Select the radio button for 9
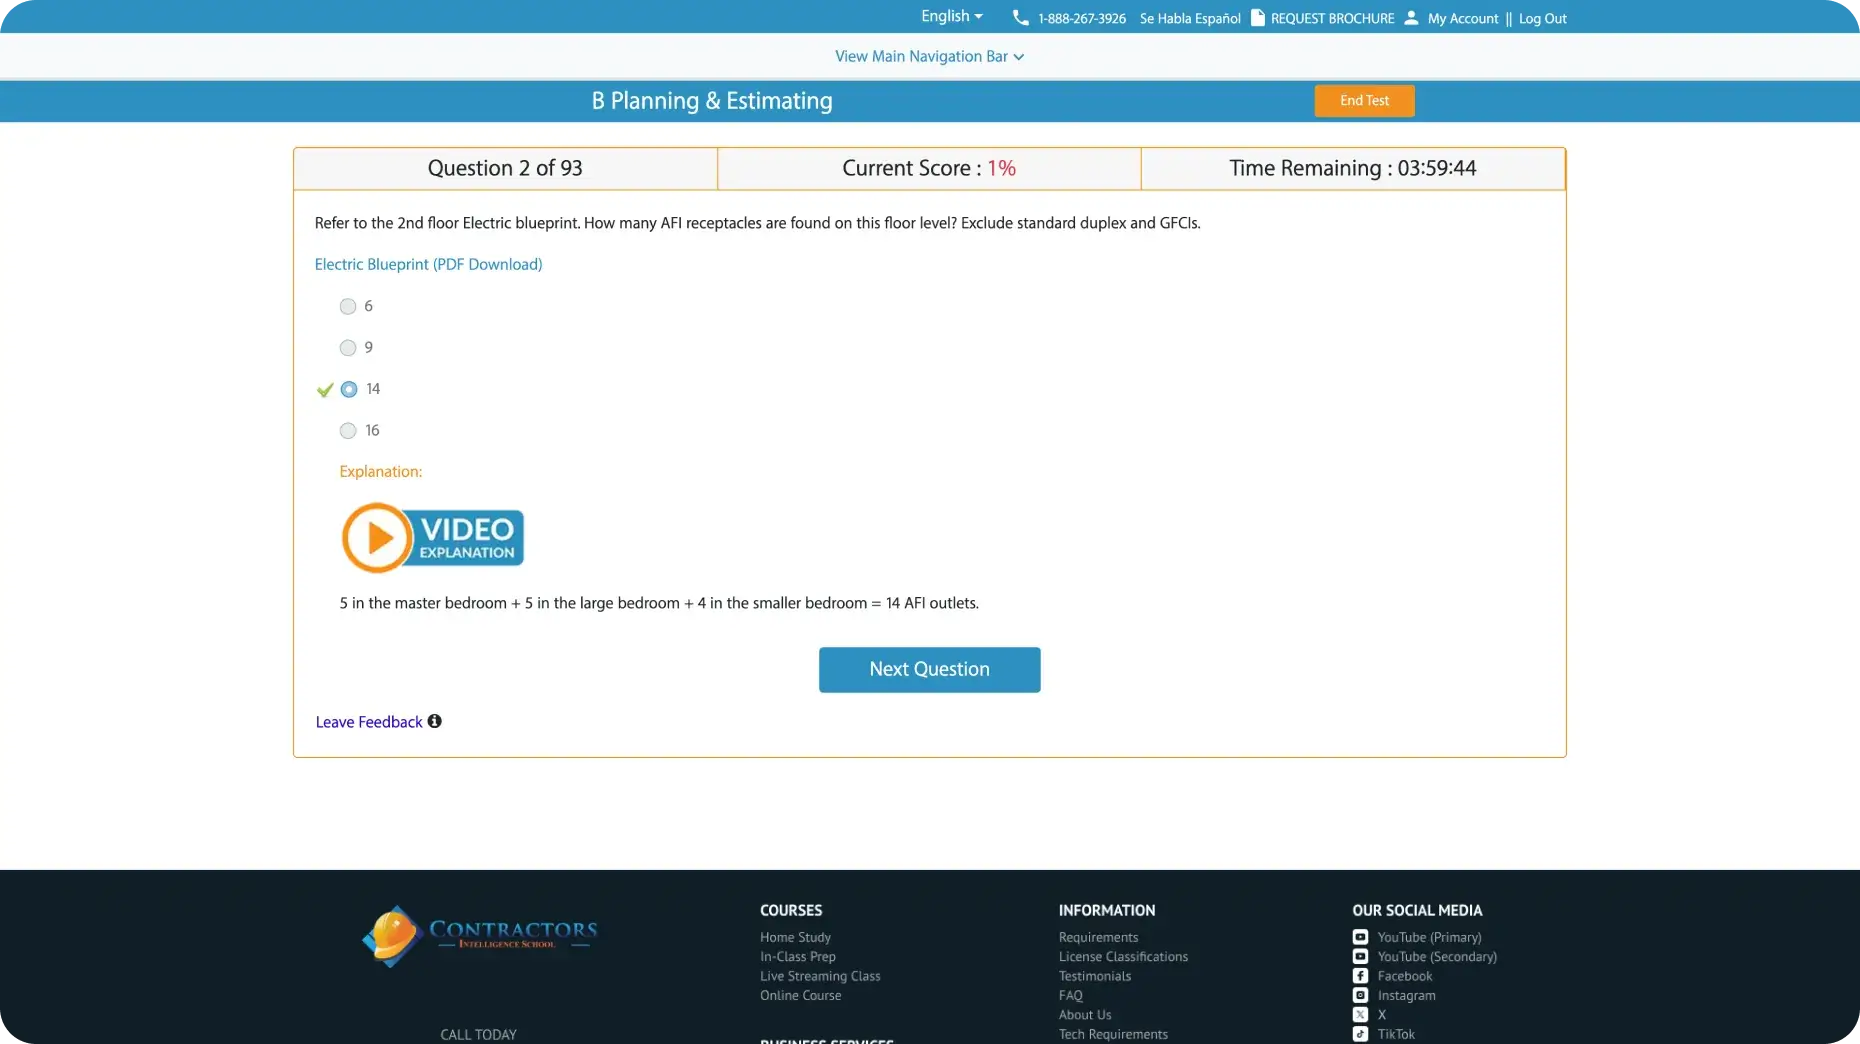Image resolution: width=1860 pixels, height=1044 pixels. (348, 348)
